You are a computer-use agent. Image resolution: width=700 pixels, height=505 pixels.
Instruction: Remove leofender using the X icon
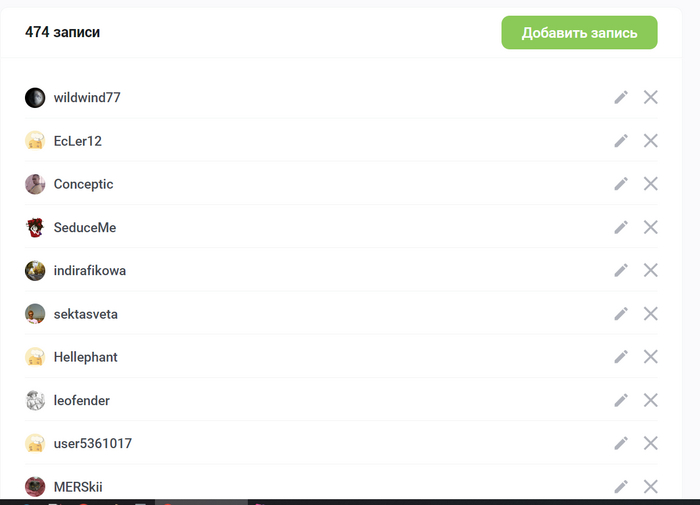(650, 400)
